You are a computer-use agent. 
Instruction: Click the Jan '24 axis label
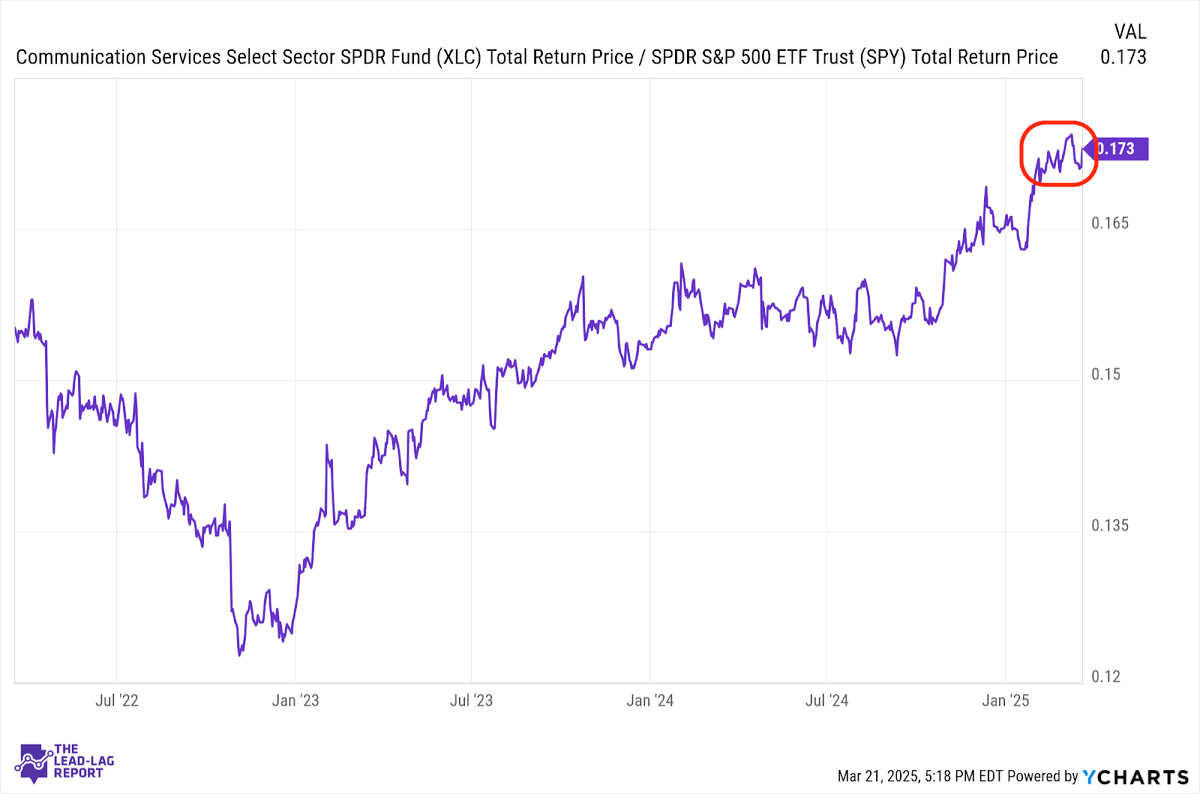[650, 701]
